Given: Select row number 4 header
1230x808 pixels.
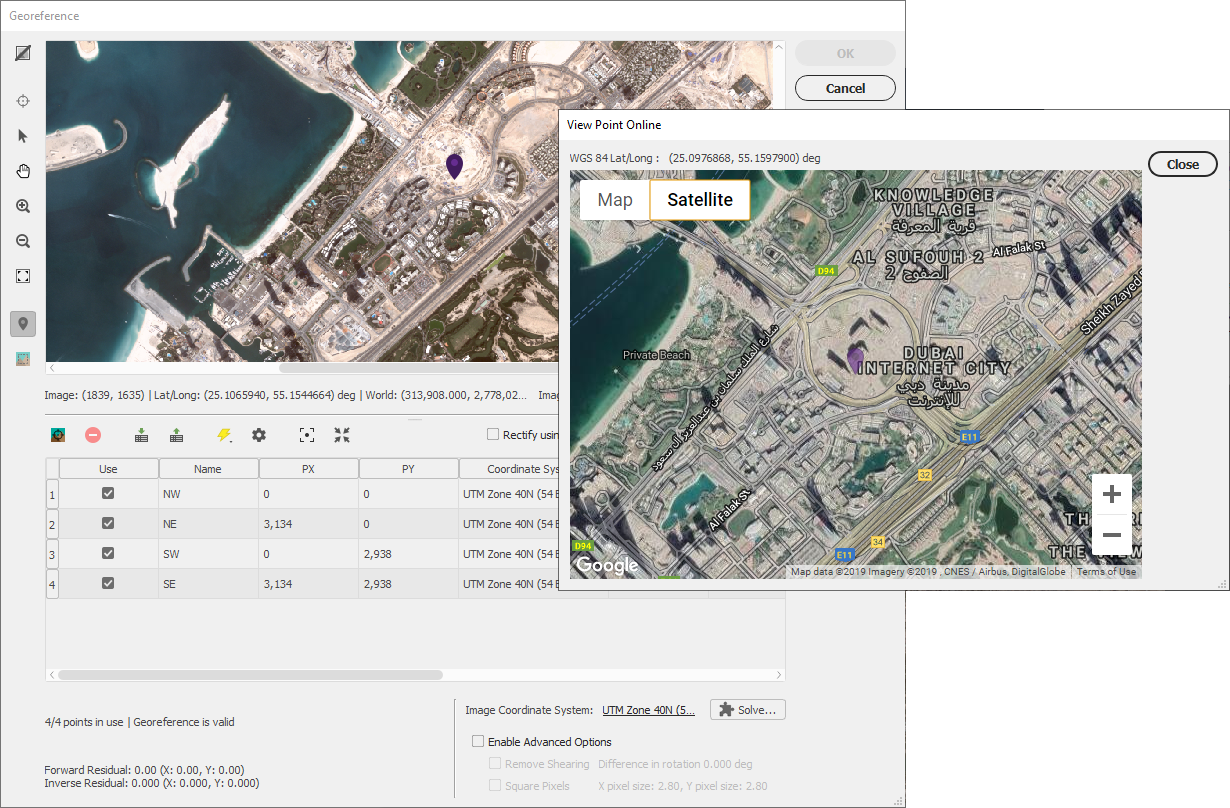Looking at the screenshot, I should 52,584.
